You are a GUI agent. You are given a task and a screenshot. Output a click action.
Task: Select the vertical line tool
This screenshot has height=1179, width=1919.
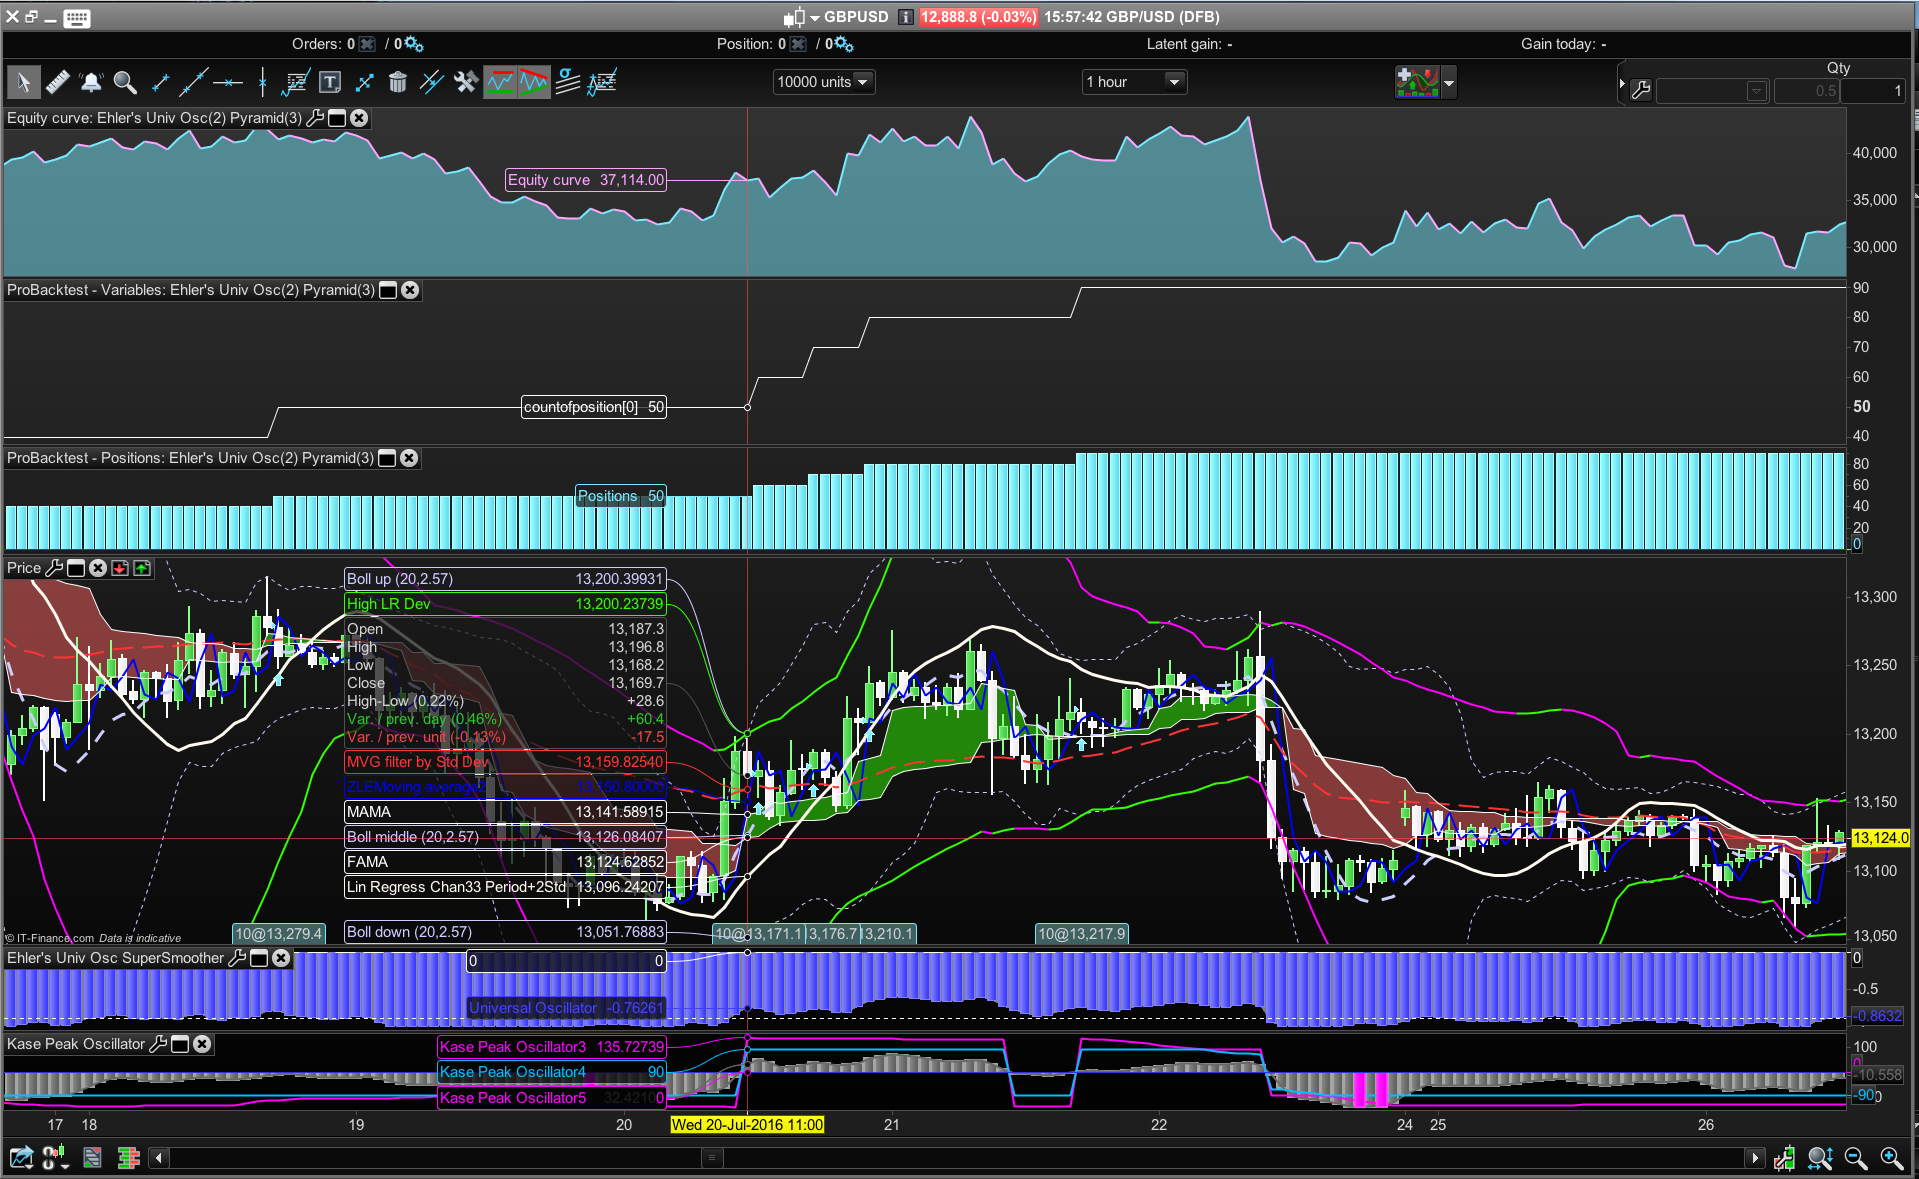coord(262,82)
